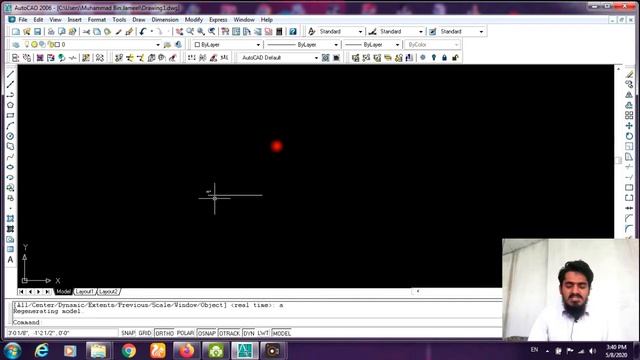Select the Mirror modify tool

[629, 95]
